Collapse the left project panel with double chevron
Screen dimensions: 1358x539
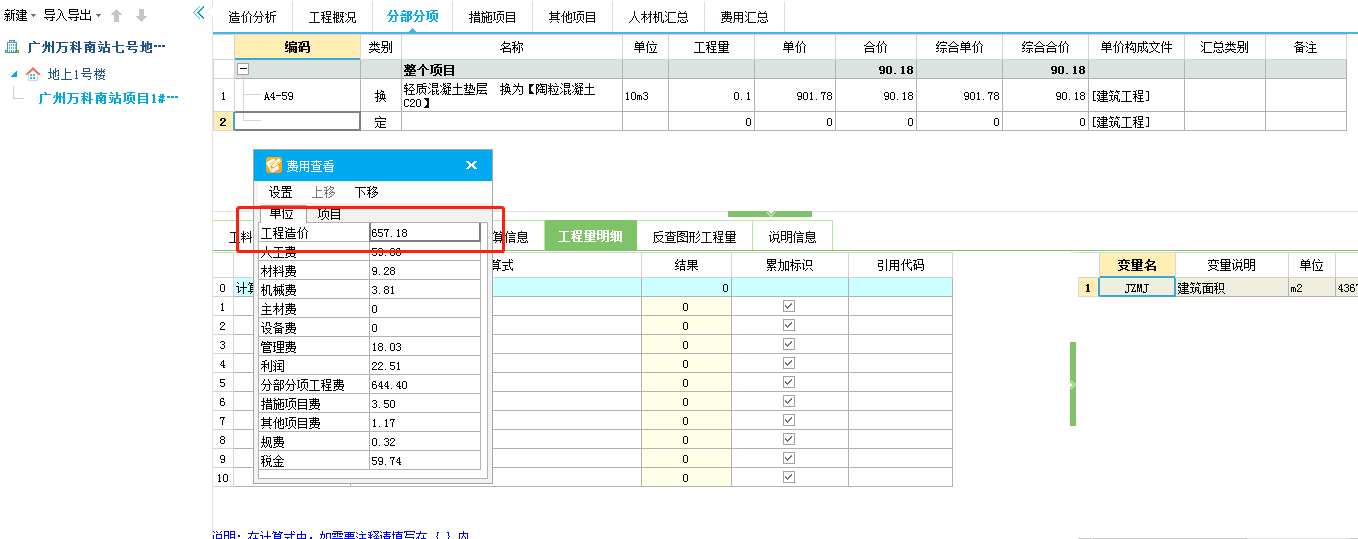[199, 13]
